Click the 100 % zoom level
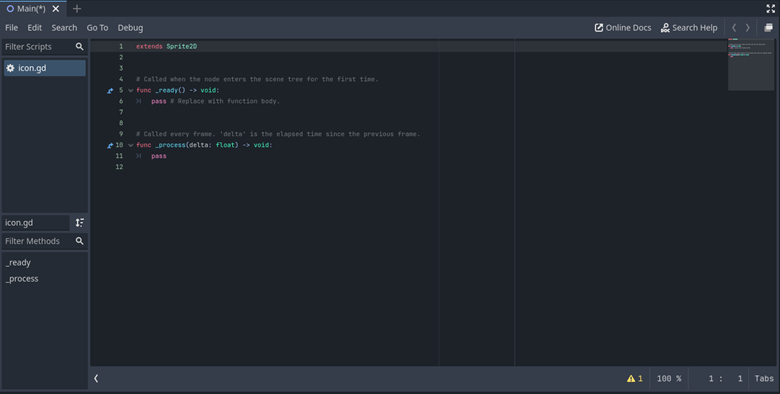The height and width of the screenshot is (394, 780). 669,379
